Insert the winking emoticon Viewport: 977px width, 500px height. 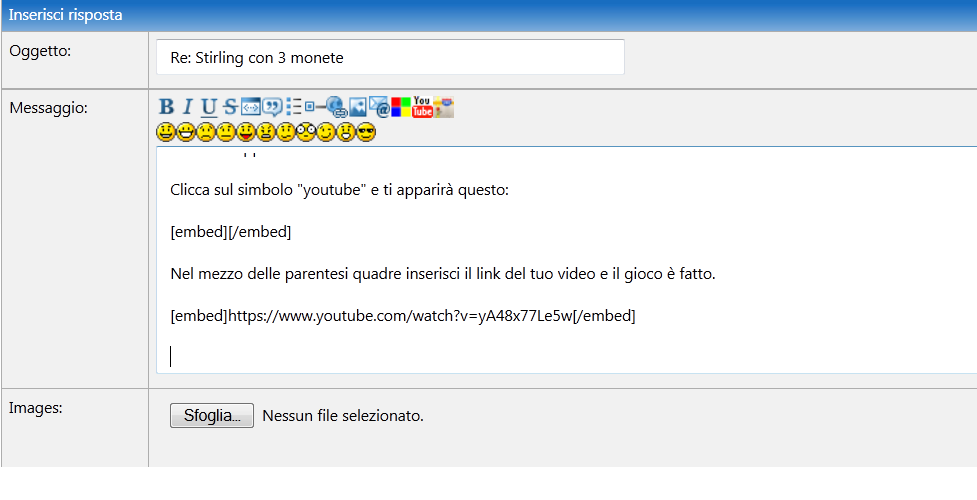(x=326, y=132)
